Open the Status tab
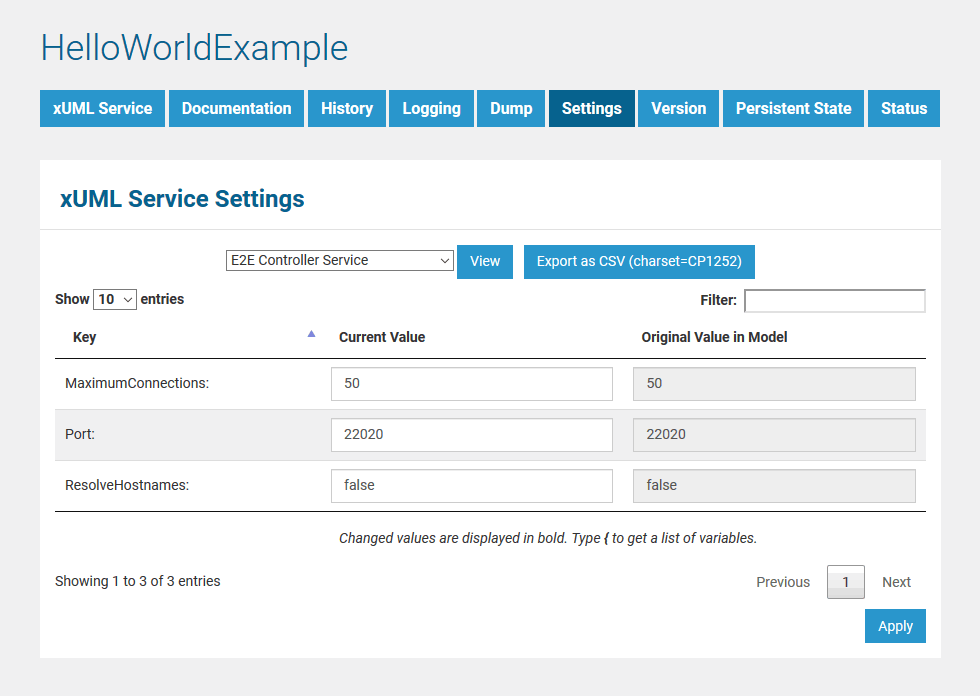This screenshot has width=980, height=696. click(x=904, y=109)
